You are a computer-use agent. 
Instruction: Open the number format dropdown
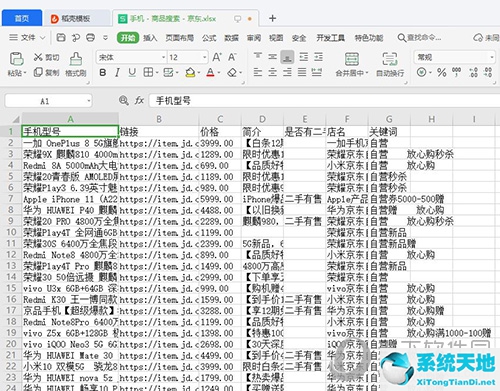point(492,57)
